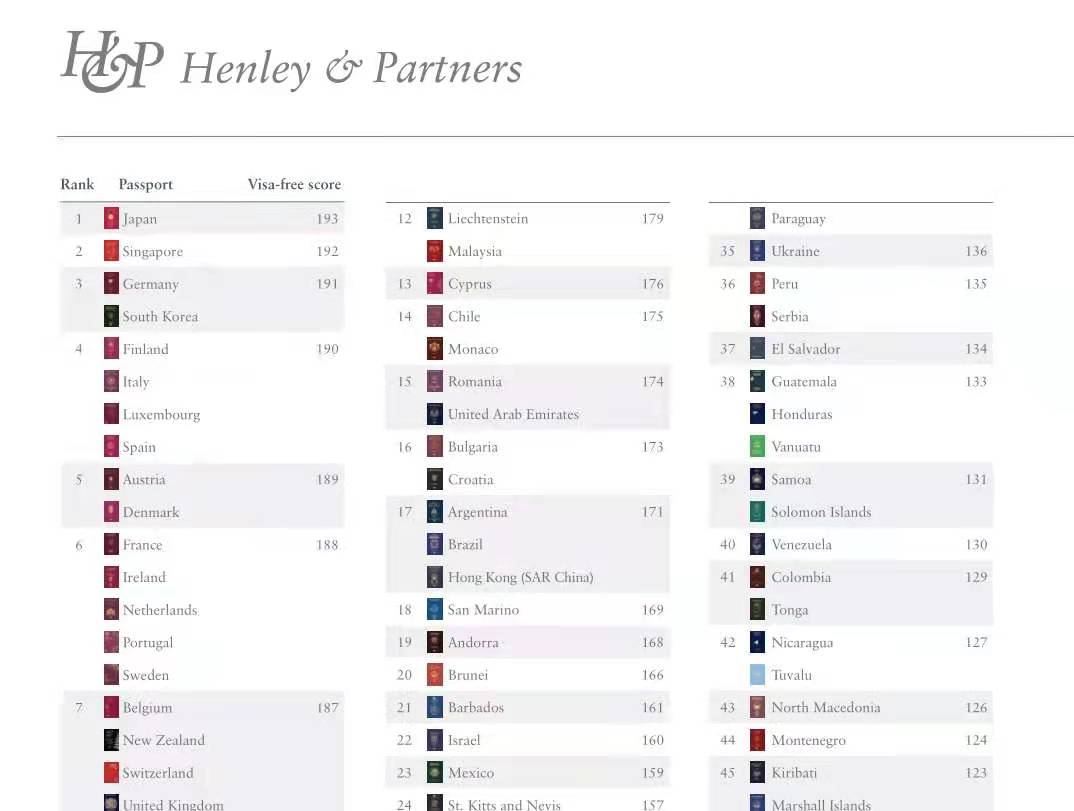
Task: Click the Henley & Partners title text
Action: 351,69
